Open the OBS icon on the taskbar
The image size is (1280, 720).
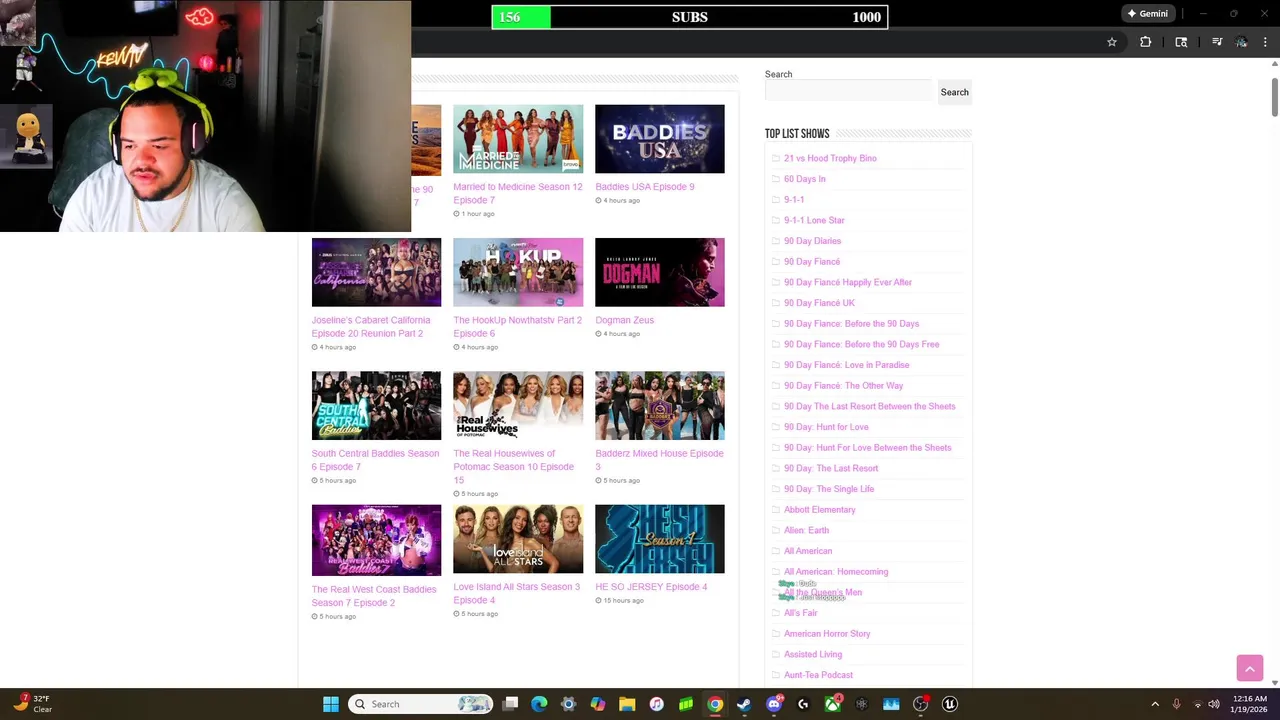[920, 704]
